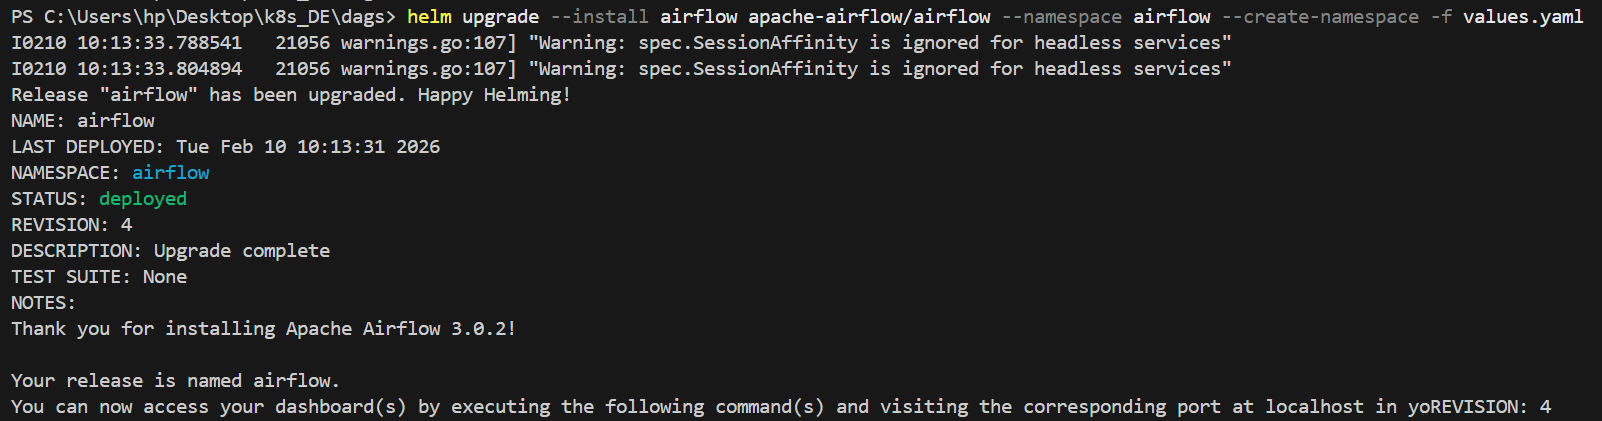Click "values.yaml" at the command's end

pos(1523,17)
